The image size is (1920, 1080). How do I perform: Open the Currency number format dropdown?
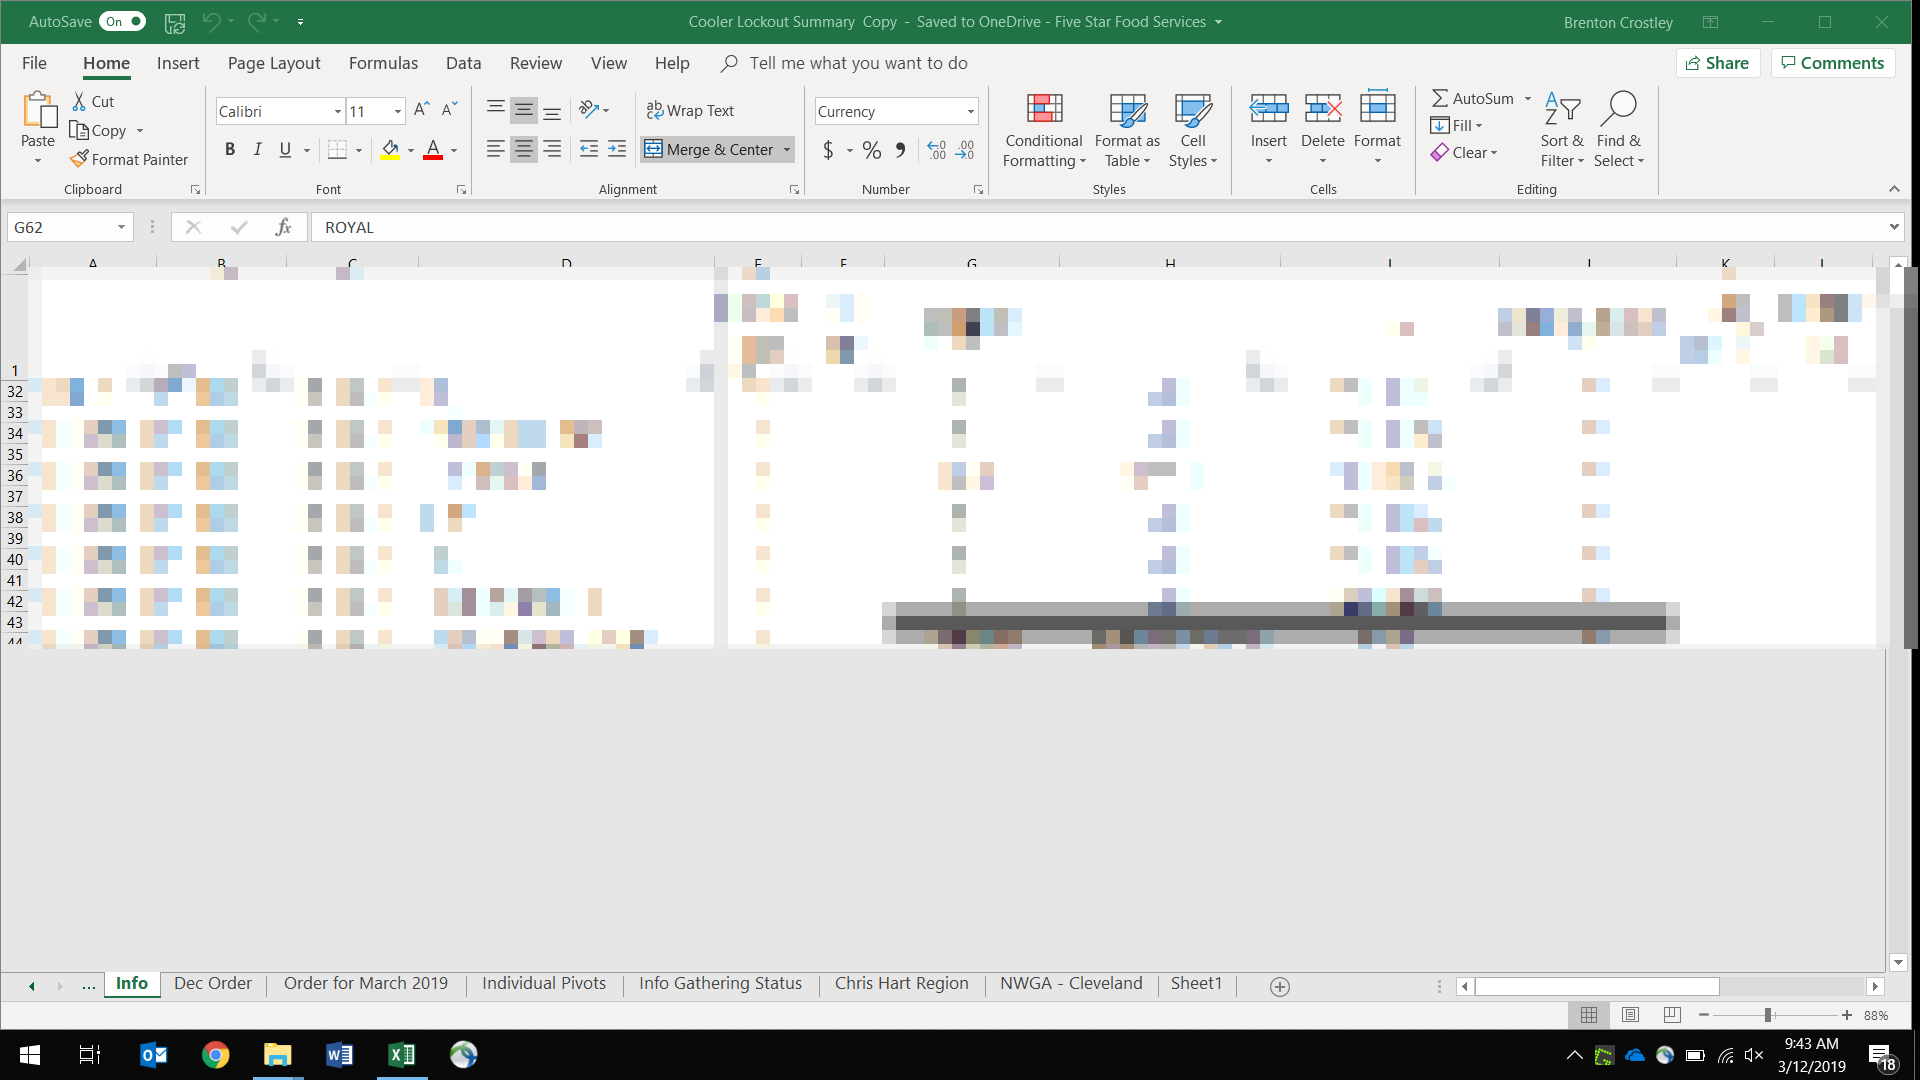pos(968,110)
